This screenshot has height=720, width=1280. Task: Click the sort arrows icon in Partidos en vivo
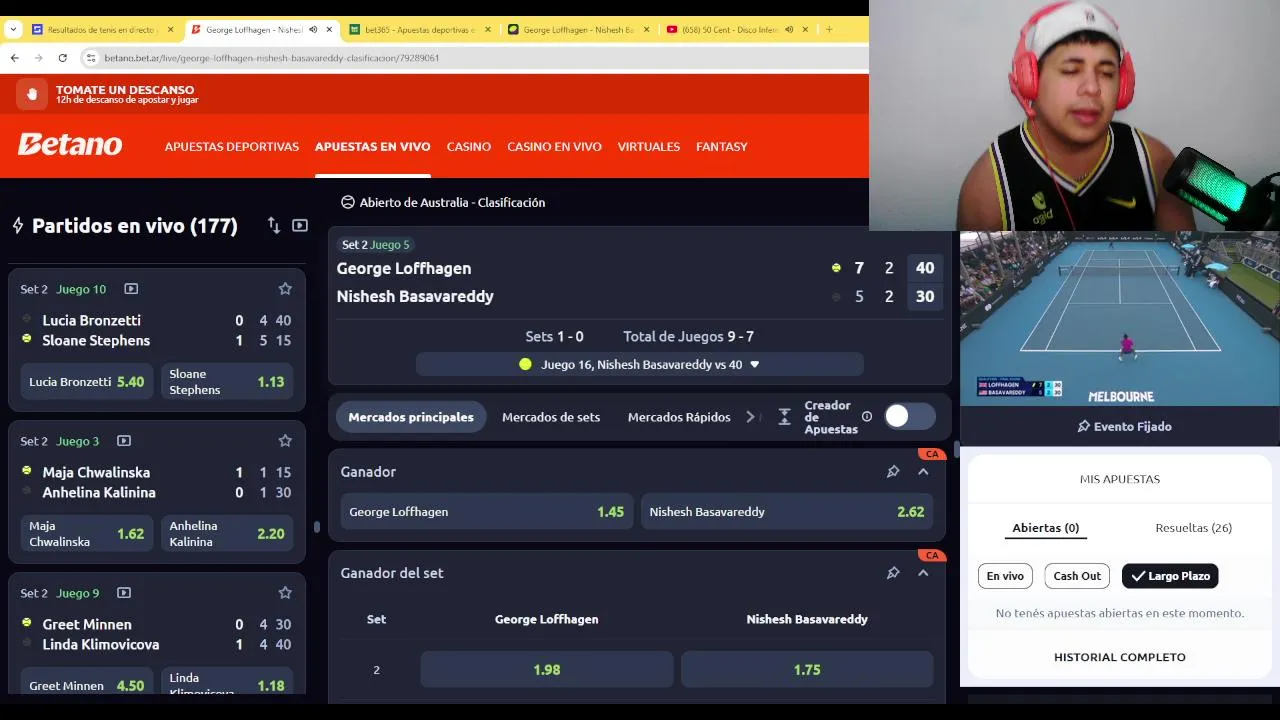point(274,226)
